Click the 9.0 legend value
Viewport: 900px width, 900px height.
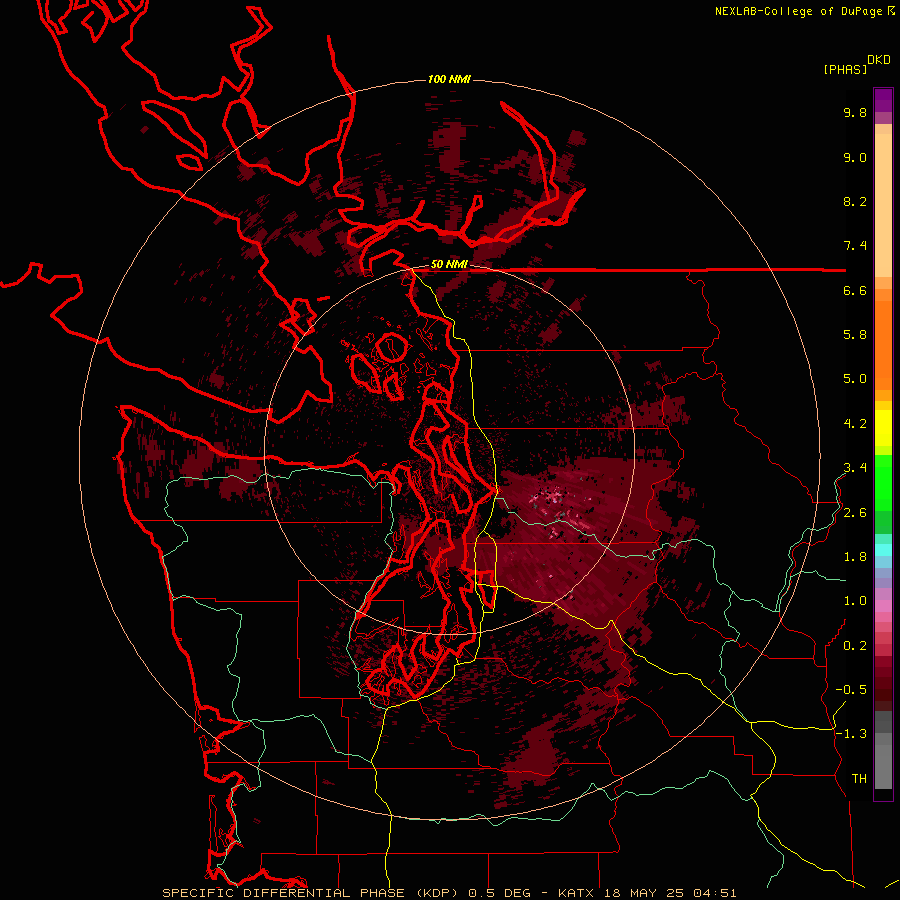click(x=855, y=157)
